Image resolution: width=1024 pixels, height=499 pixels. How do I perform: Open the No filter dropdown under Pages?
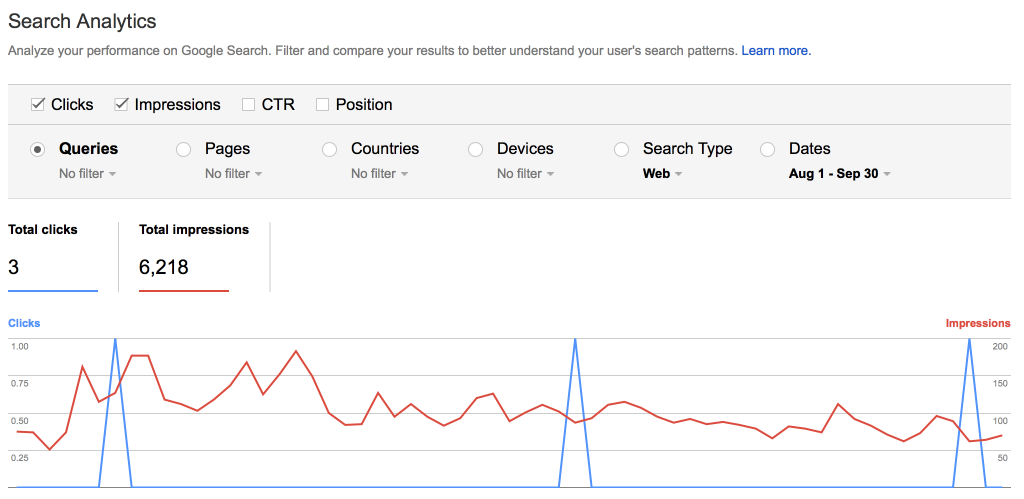234,174
